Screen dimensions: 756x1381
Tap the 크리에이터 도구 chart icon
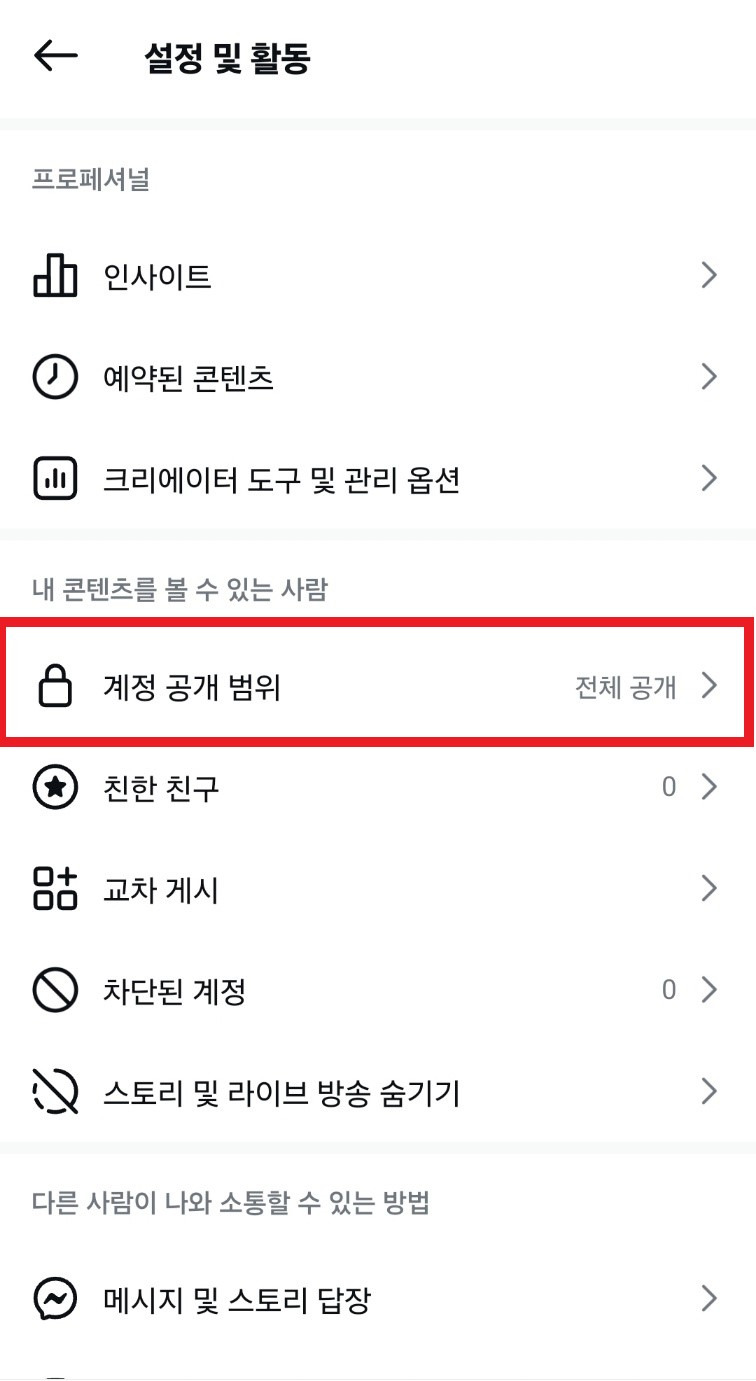[x=55, y=479]
